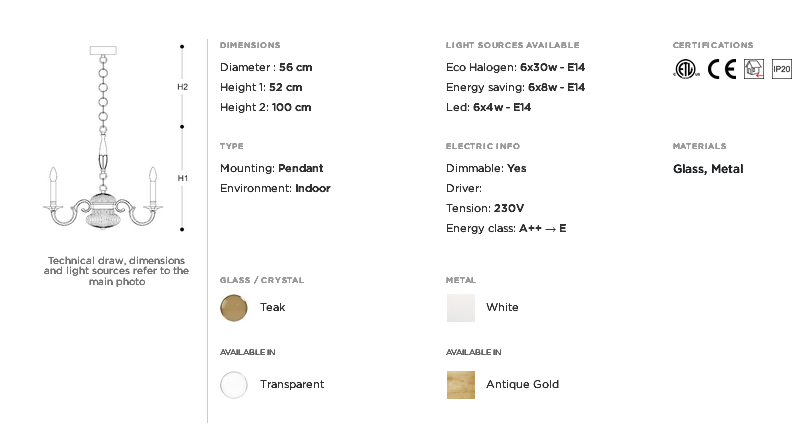Choose the White metal finish swatch
The width and height of the screenshot is (805, 426).
coord(461,308)
